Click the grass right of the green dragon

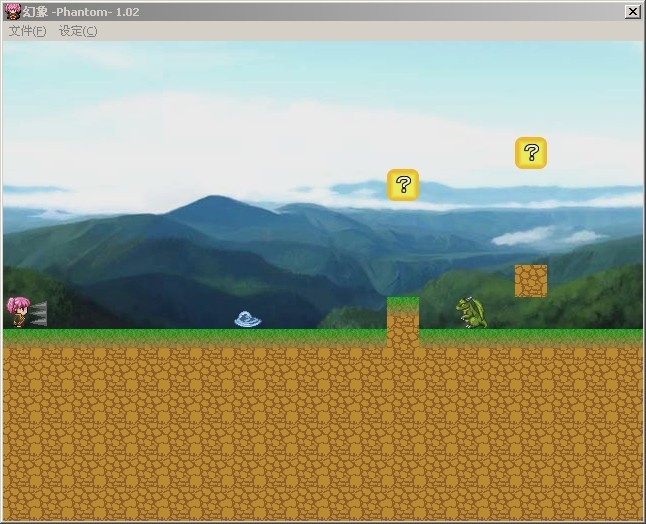tap(564, 337)
